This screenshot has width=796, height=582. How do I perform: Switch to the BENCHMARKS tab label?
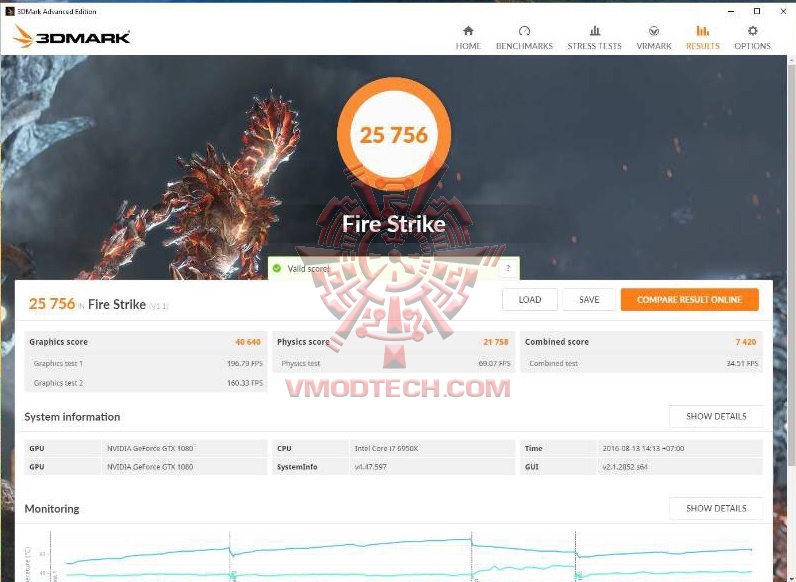524,46
